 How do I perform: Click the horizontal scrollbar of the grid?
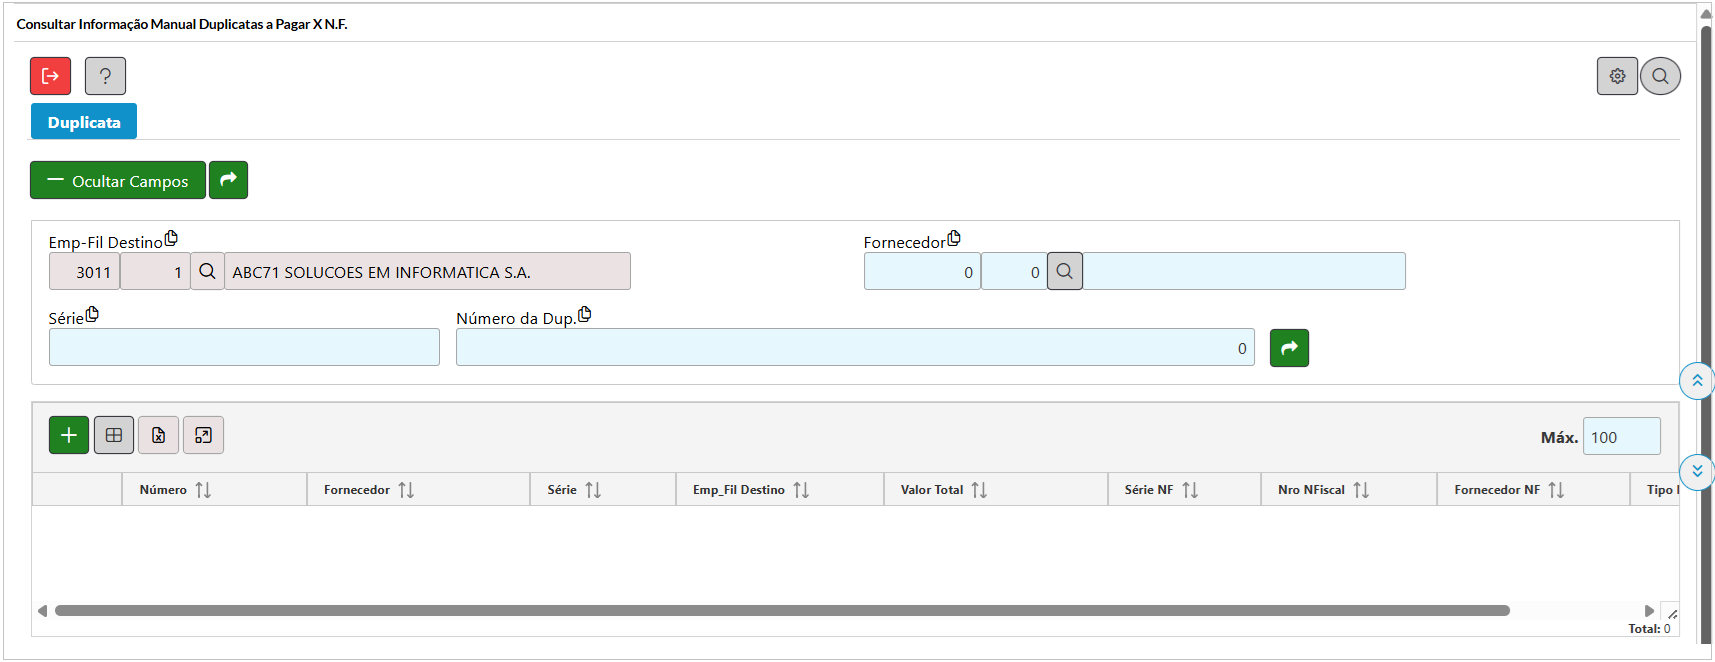[x=782, y=610]
